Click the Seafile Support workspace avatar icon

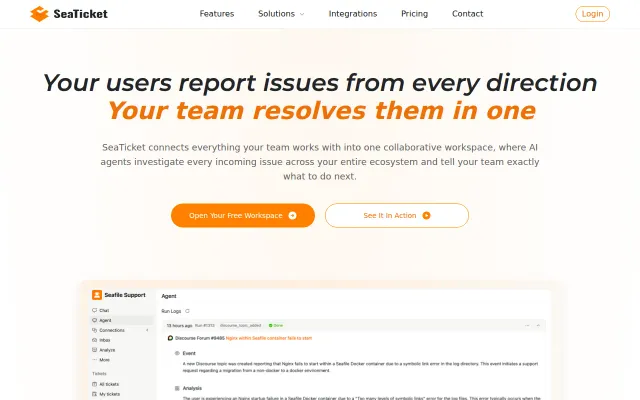click(x=97, y=295)
